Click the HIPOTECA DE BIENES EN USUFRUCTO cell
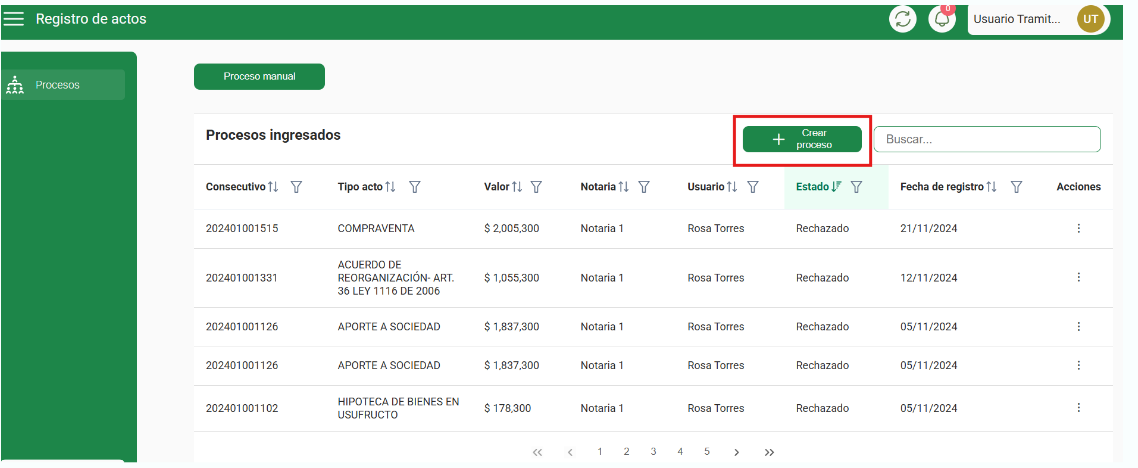This screenshot has height=468, width=1138. click(x=398, y=409)
